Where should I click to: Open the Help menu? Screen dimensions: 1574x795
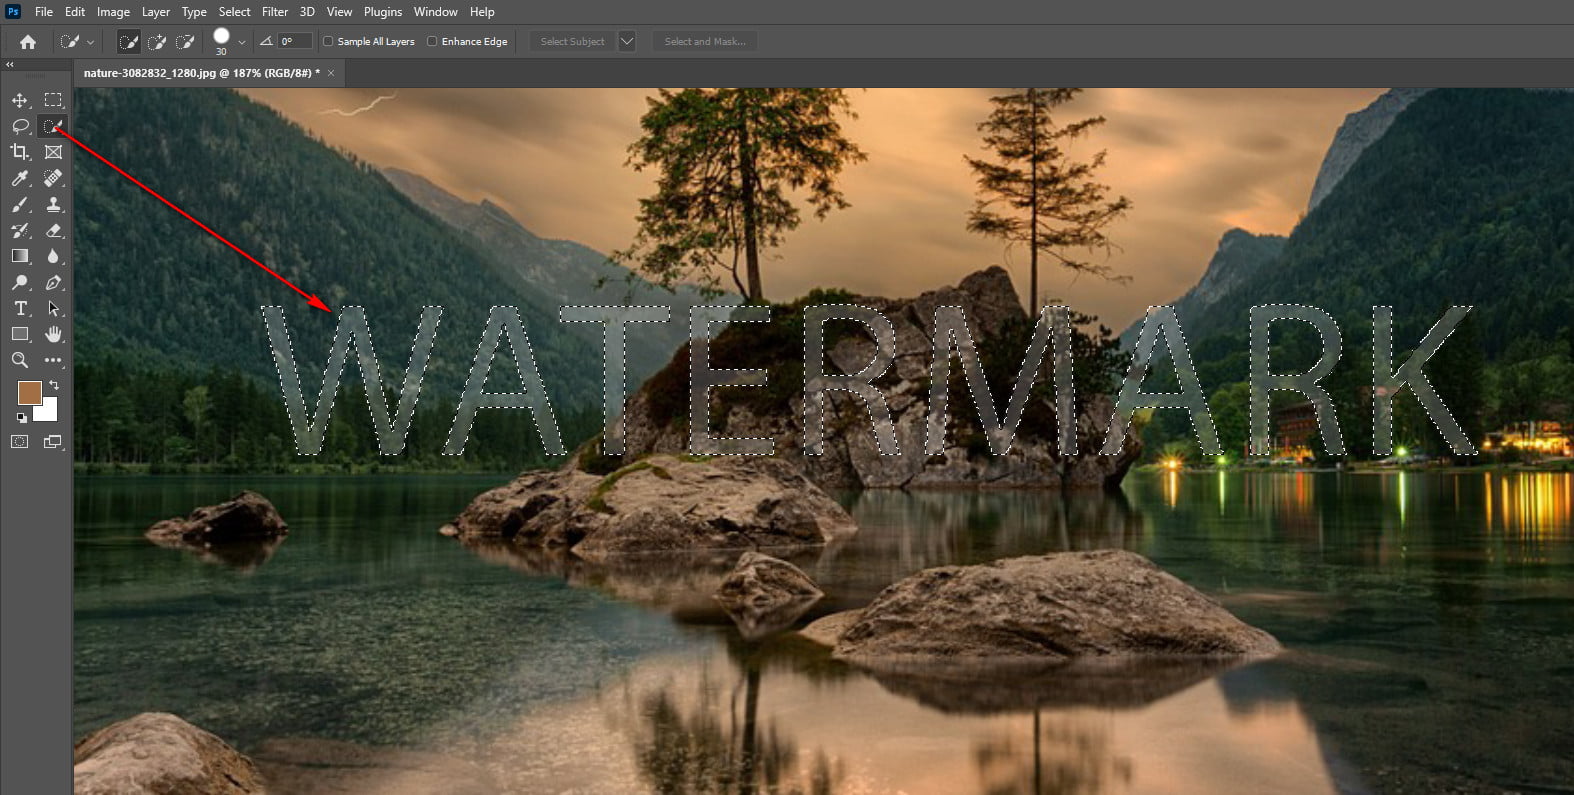[x=482, y=12]
